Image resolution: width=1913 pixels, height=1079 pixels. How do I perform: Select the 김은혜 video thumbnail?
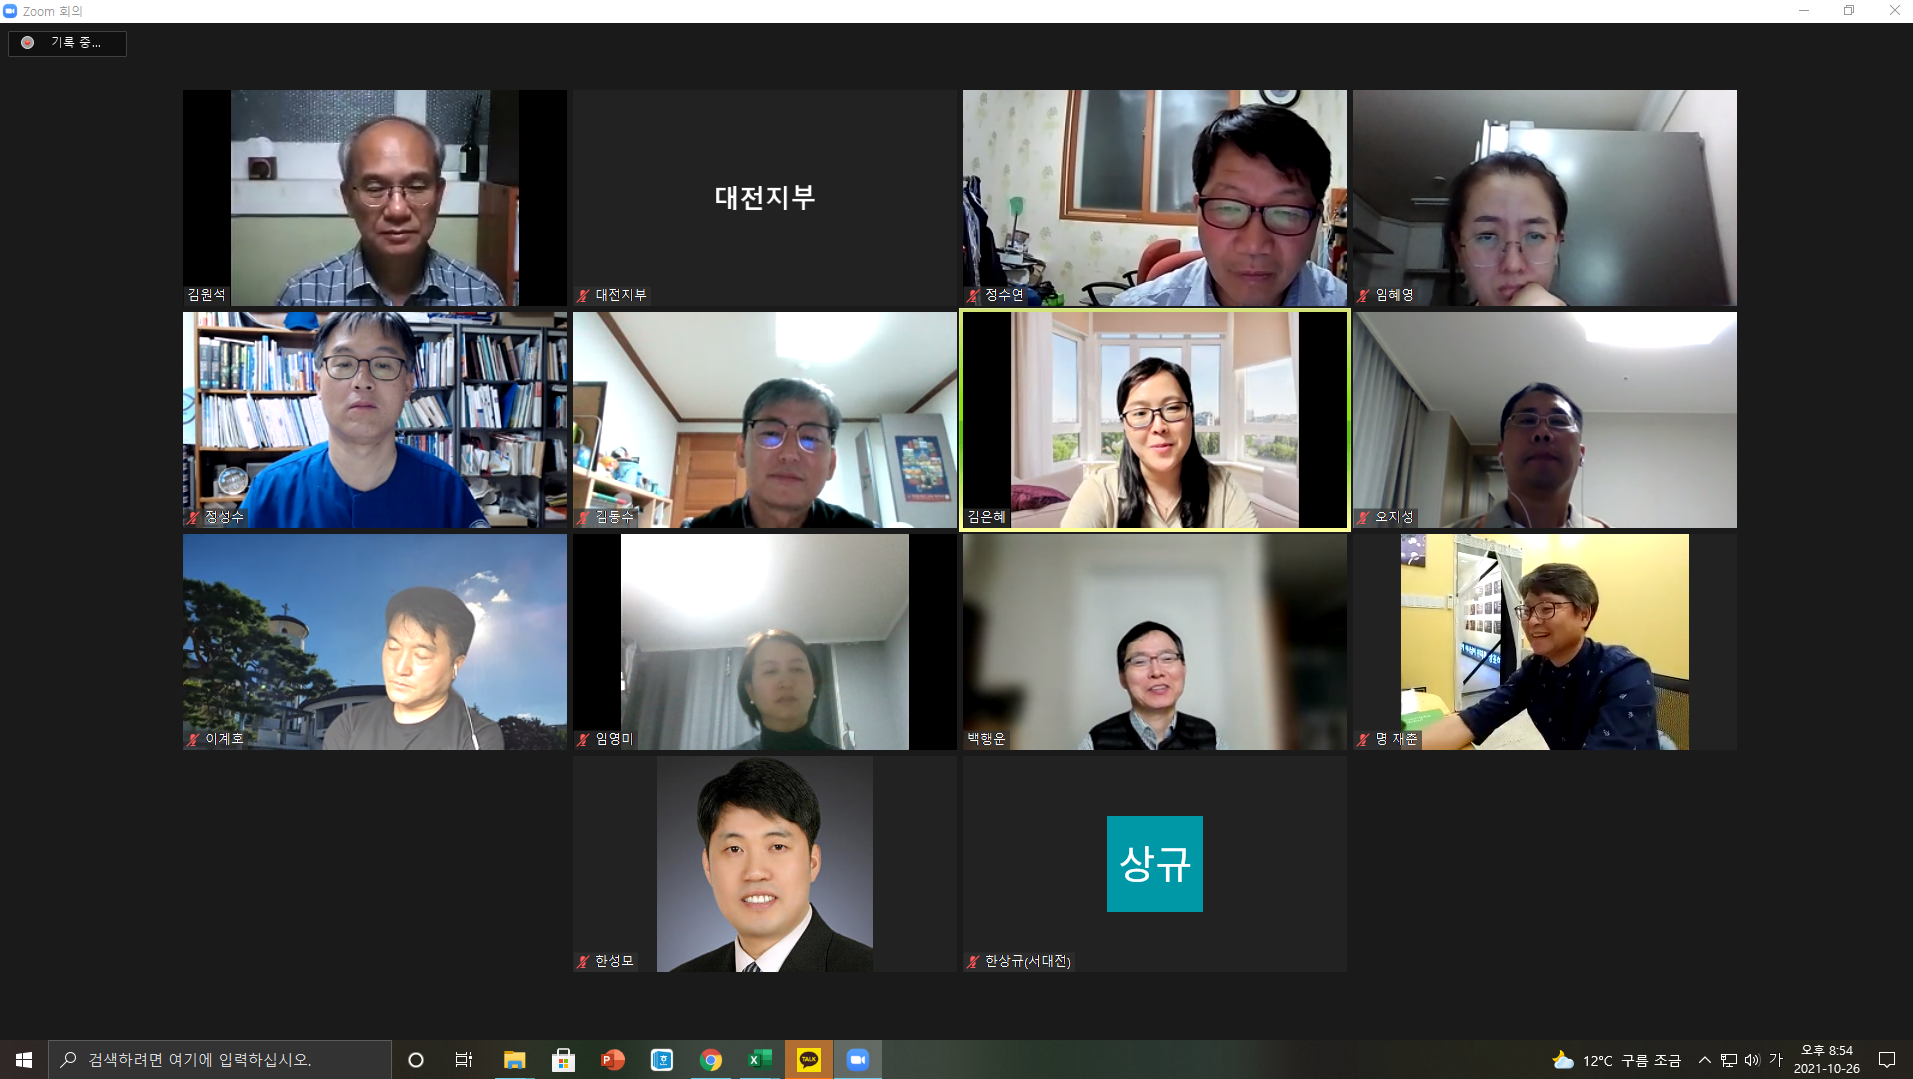tap(1154, 420)
